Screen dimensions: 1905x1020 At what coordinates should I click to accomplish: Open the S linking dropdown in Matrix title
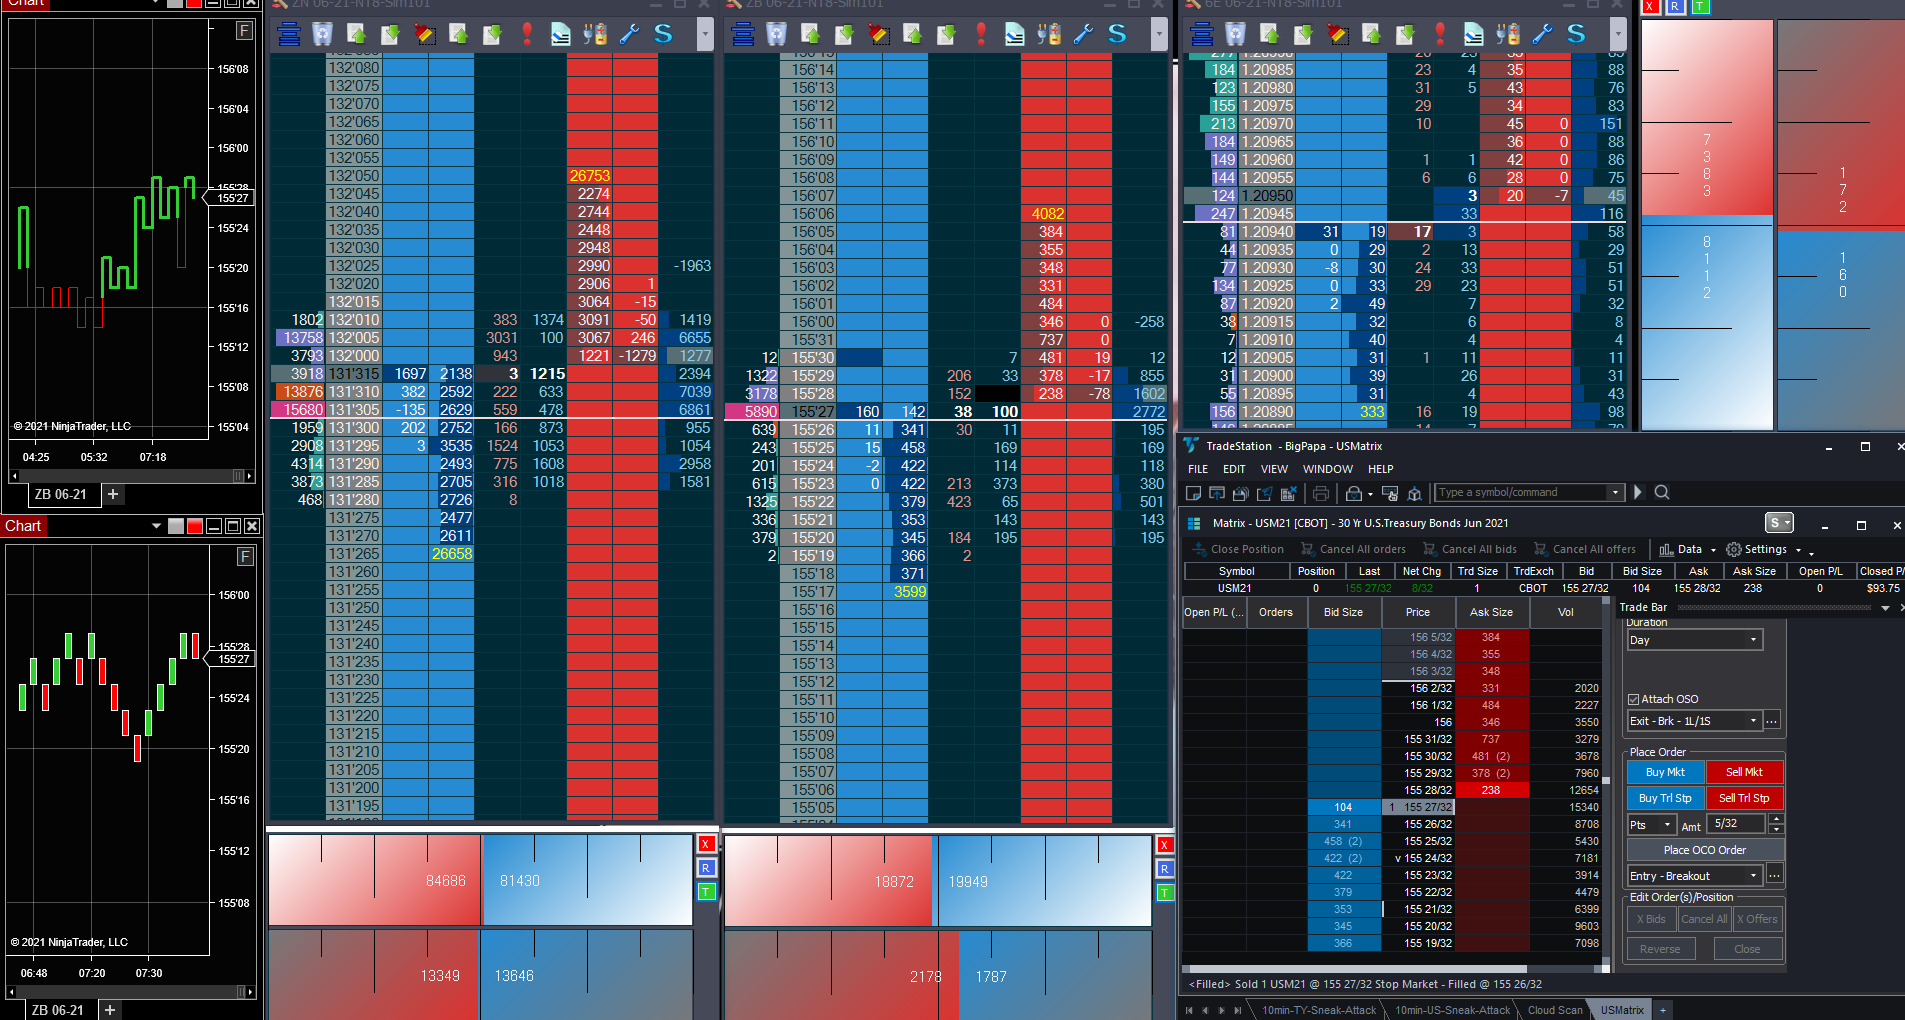[x=1779, y=522]
